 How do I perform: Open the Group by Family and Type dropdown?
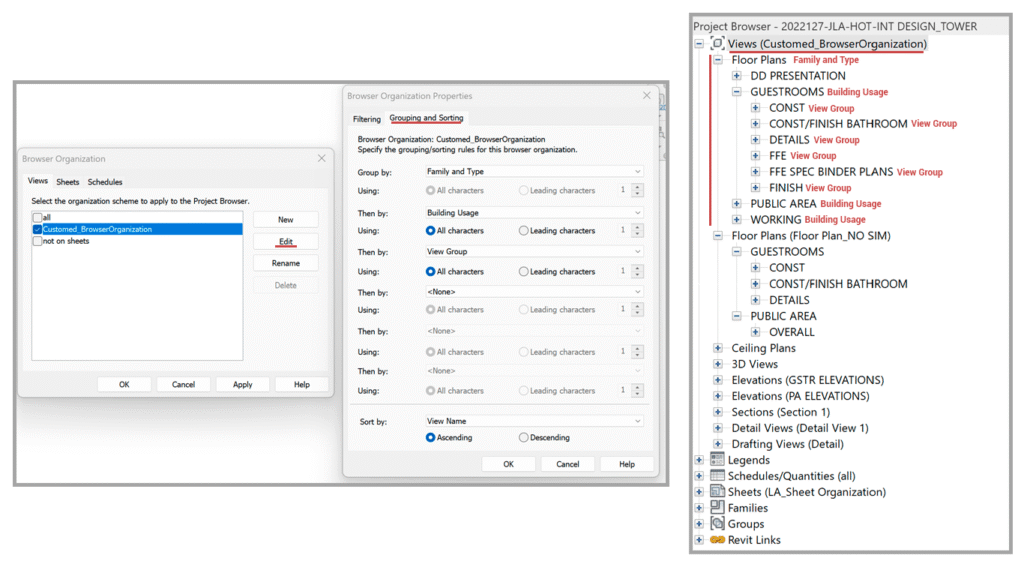[x=532, y=172]
